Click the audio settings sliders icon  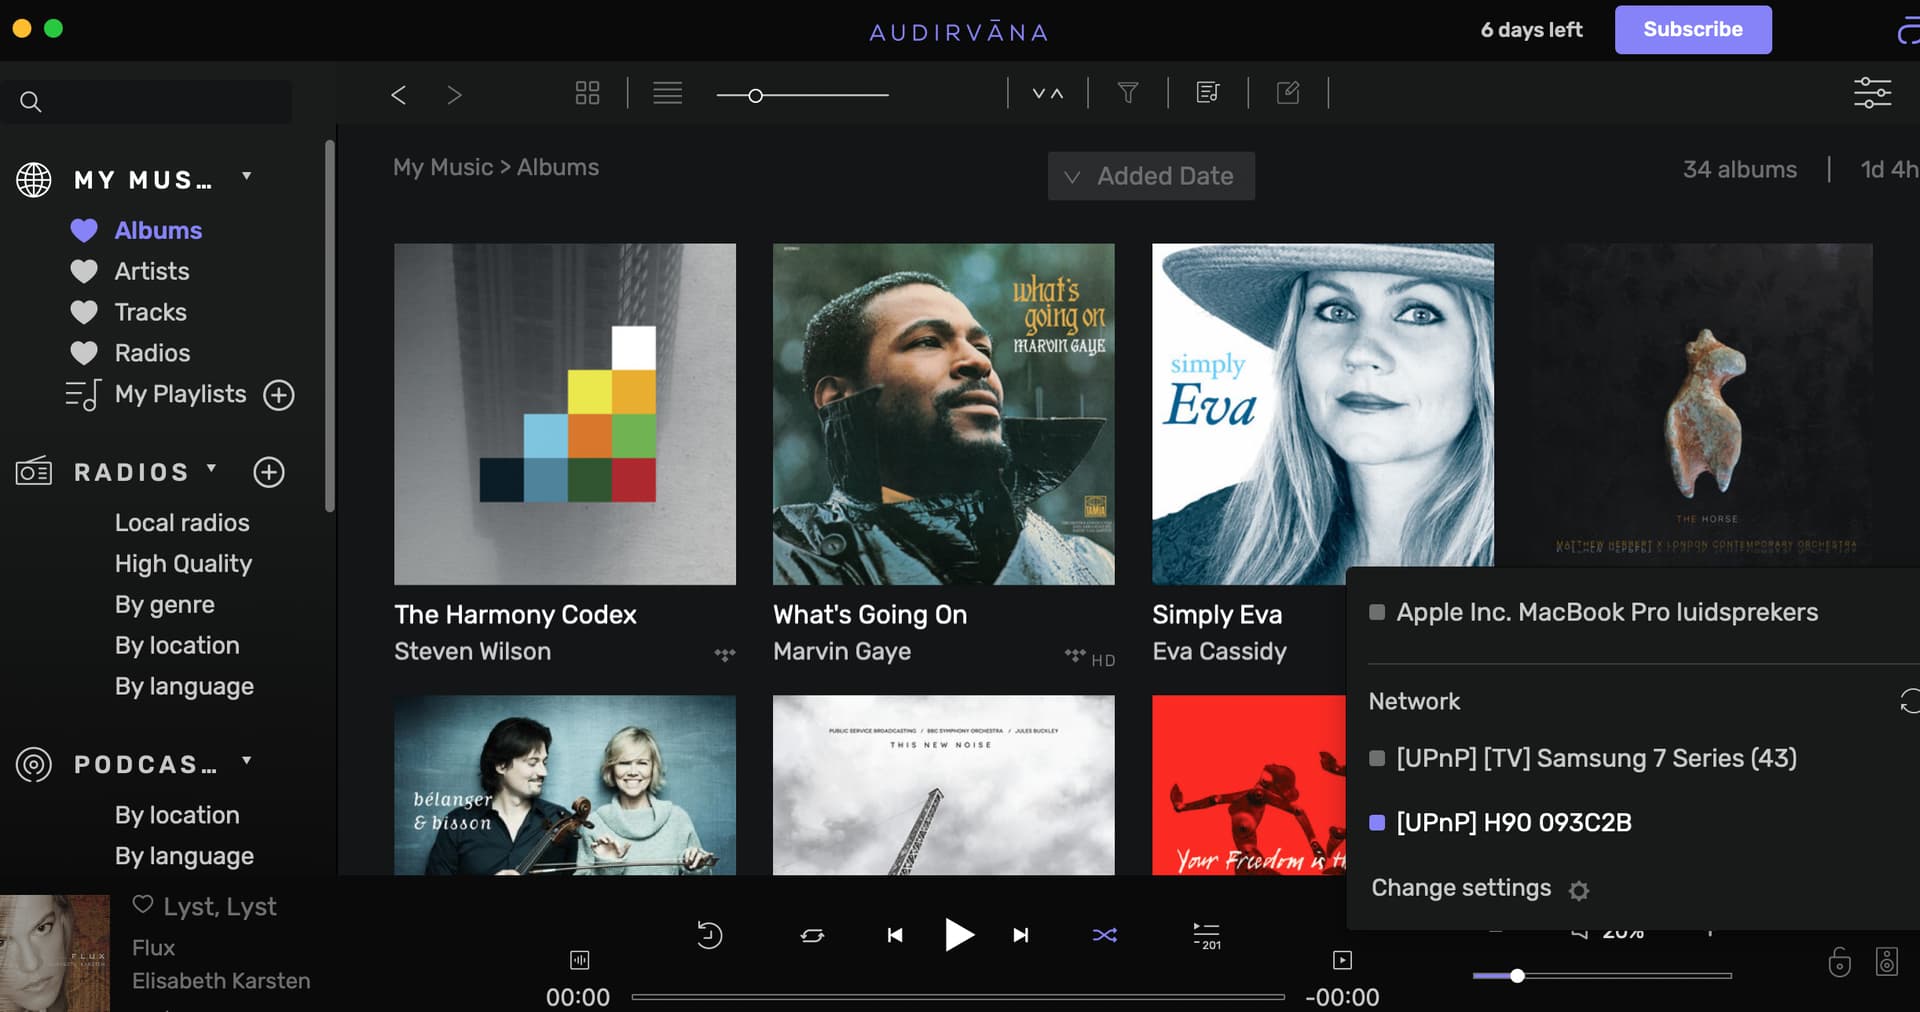tap(1871, 93)
